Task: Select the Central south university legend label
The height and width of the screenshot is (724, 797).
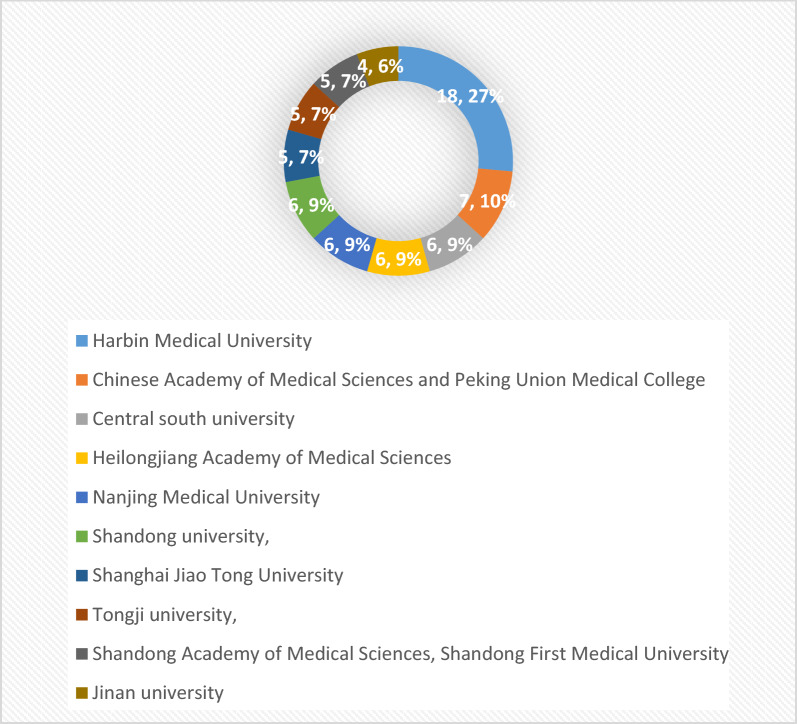Action: pos(194,419)
